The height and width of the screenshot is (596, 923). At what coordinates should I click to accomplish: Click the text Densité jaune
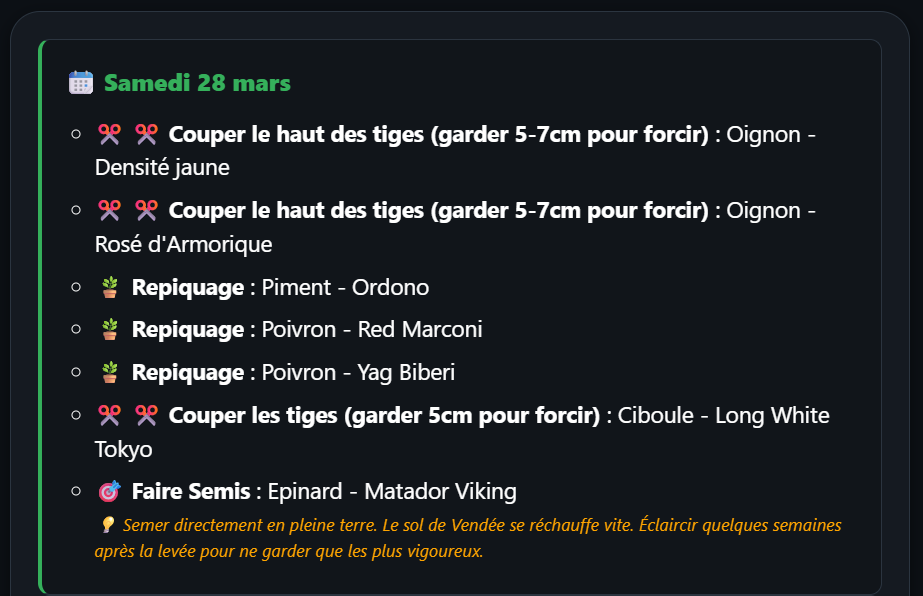click(162, 167)
